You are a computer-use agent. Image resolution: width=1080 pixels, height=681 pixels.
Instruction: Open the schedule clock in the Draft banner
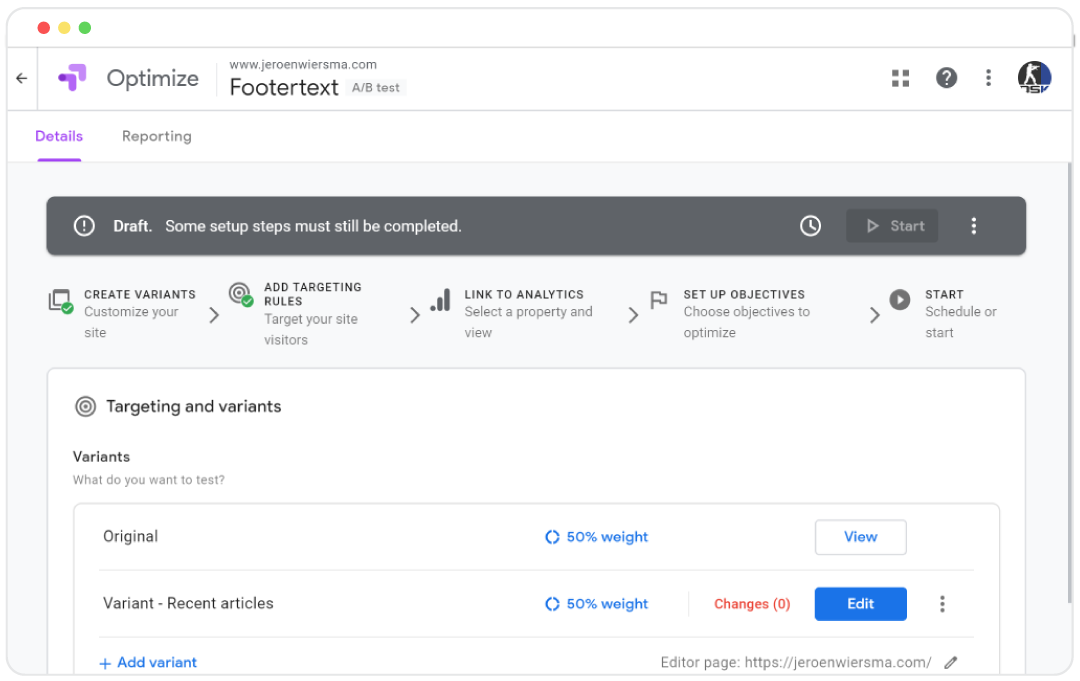(810, 226)
